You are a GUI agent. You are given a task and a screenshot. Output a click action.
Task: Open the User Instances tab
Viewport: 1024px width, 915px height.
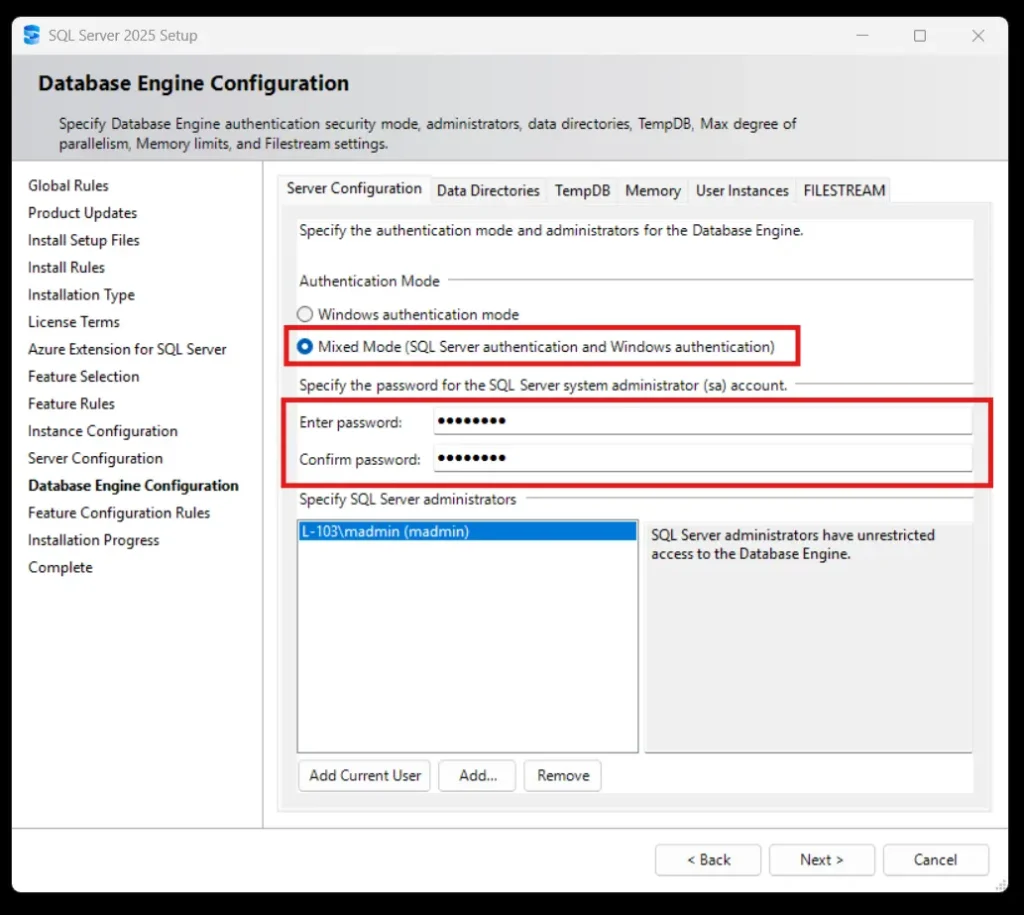742,190
